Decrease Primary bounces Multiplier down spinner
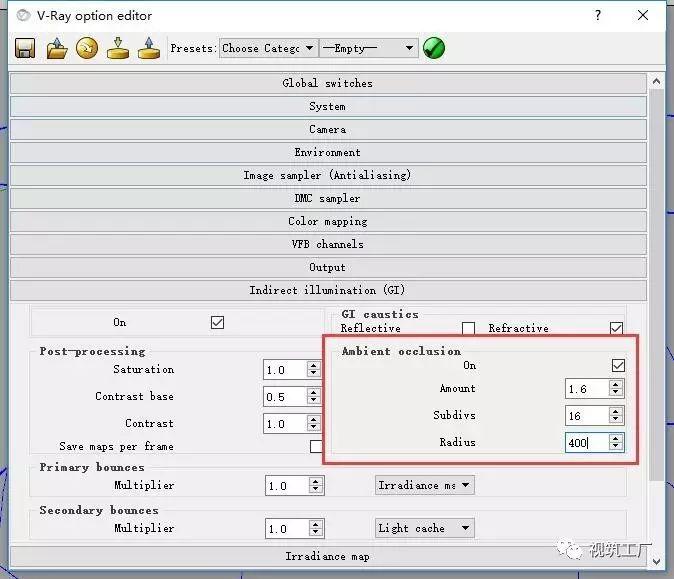674x579 pixels. tap(316, 490)
